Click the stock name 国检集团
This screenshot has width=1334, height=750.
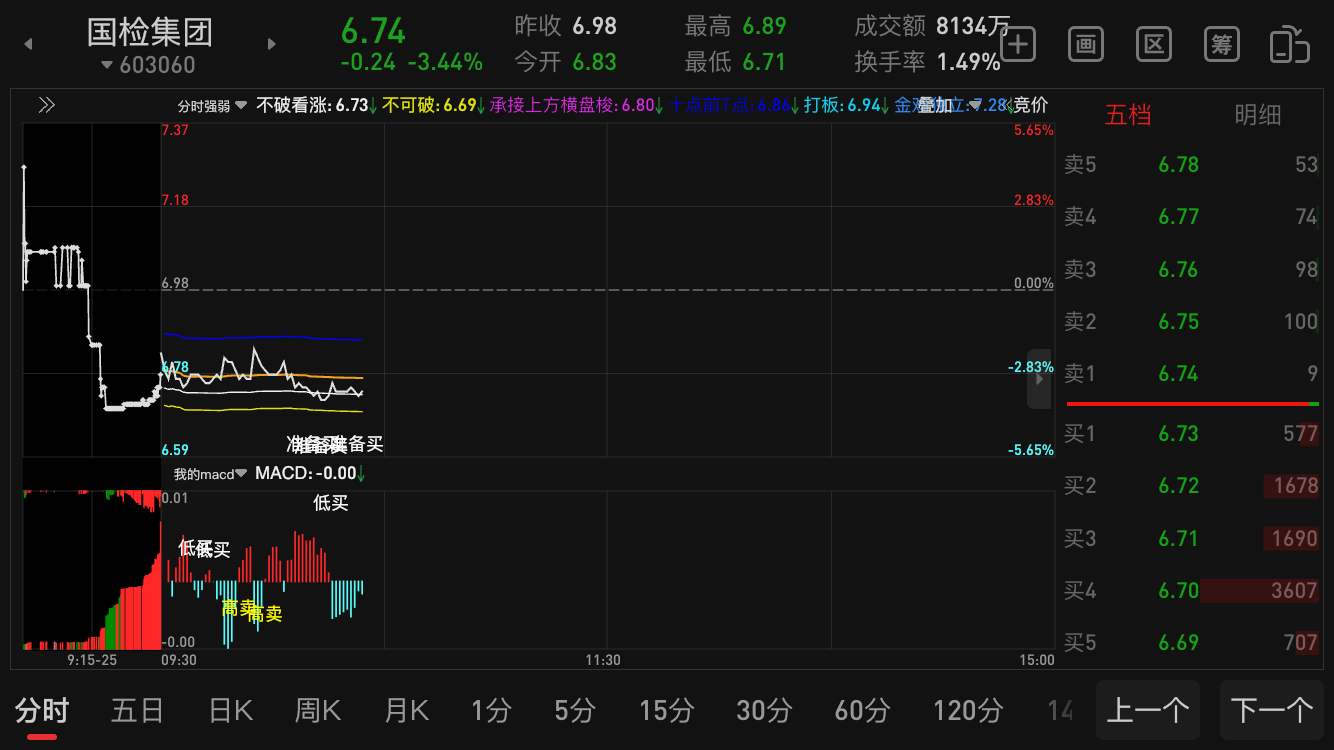point(150,32)
